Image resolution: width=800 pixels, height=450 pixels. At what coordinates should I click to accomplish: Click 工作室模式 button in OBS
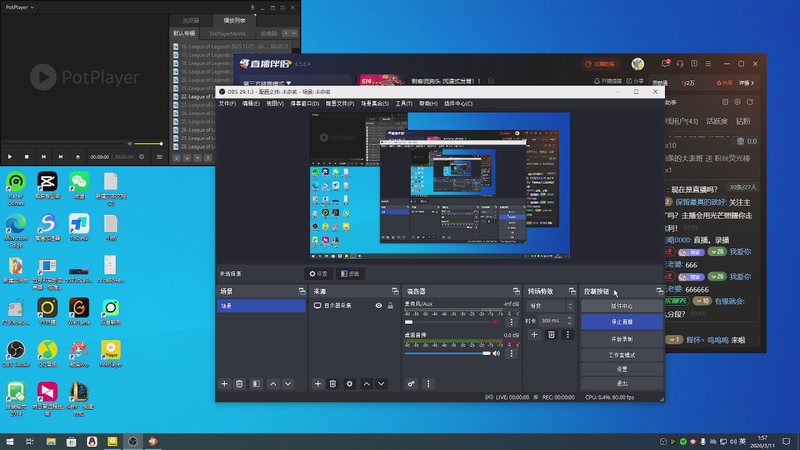point(622,355)
